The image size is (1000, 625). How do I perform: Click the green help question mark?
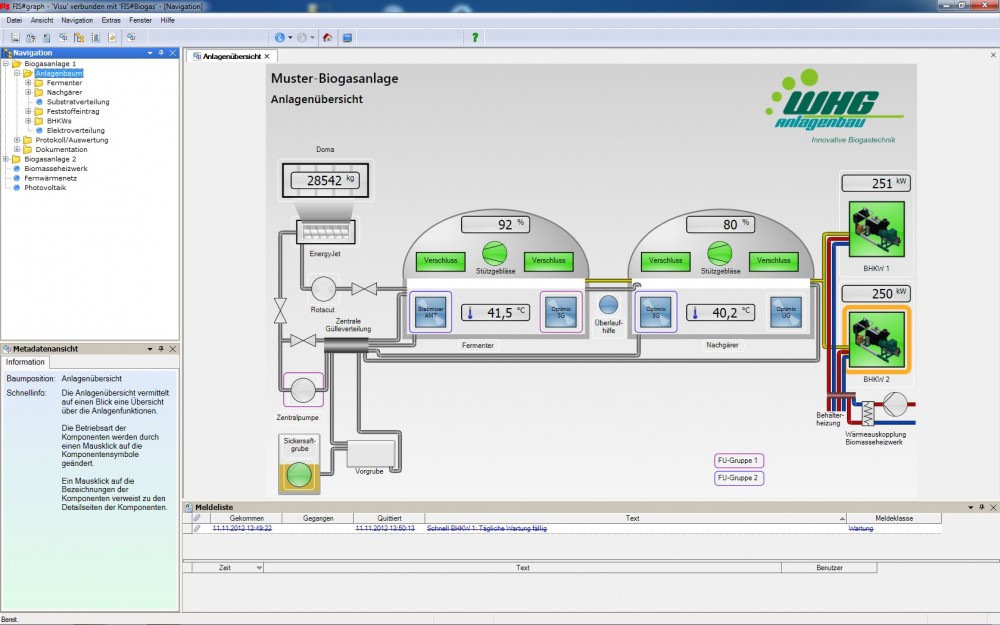tap(475, 38)
